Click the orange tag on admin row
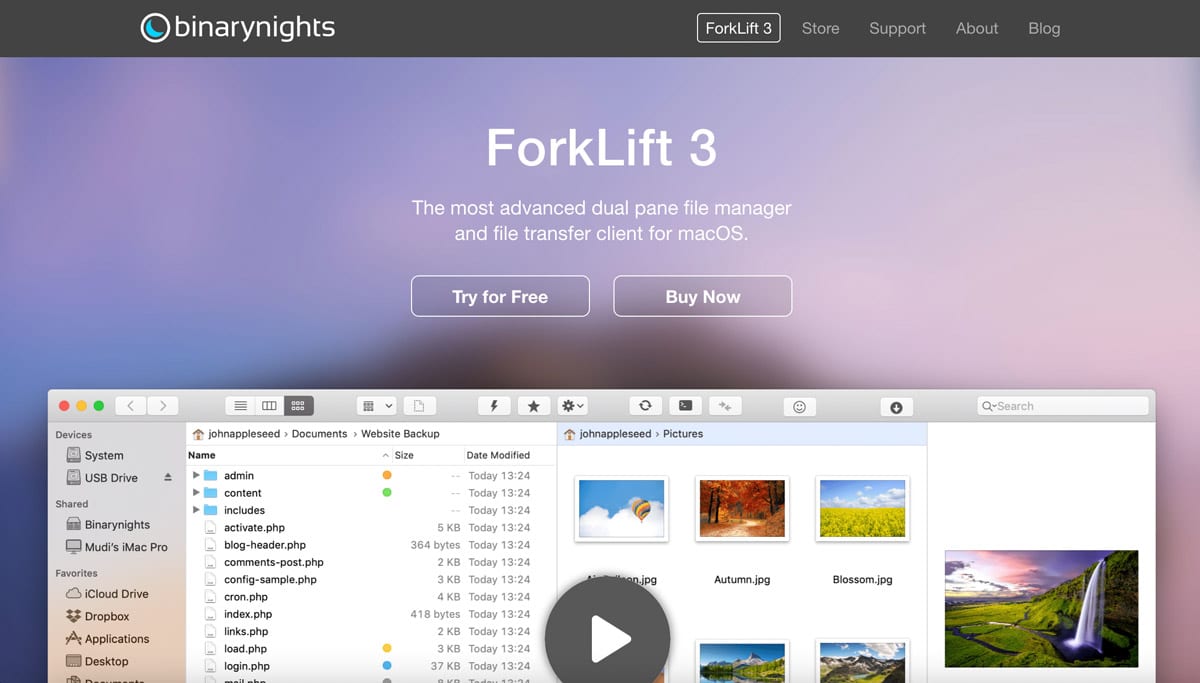 (387, 475)
